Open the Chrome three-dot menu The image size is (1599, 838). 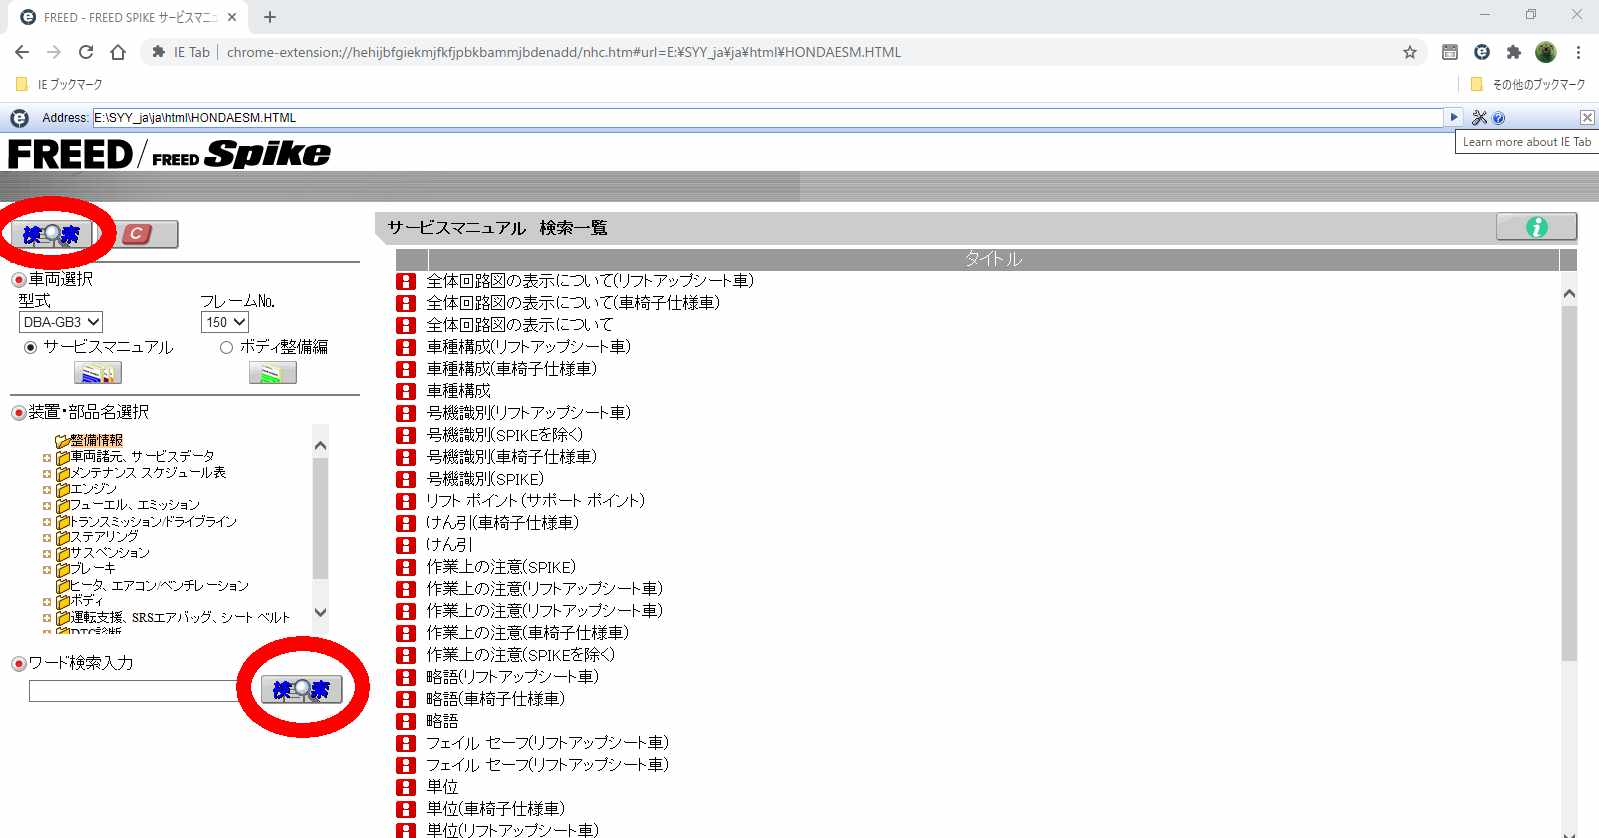point(1578,52)
